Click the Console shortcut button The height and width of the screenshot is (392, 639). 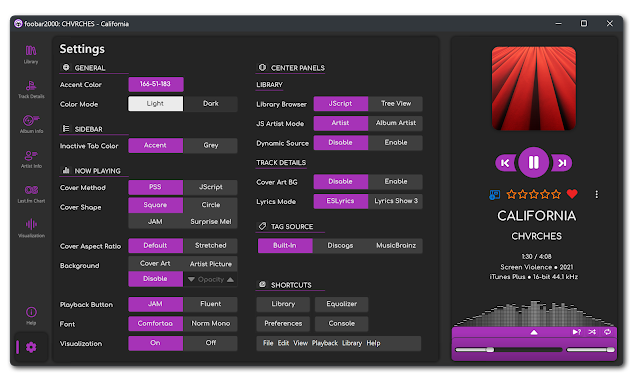tap(342, 324)
